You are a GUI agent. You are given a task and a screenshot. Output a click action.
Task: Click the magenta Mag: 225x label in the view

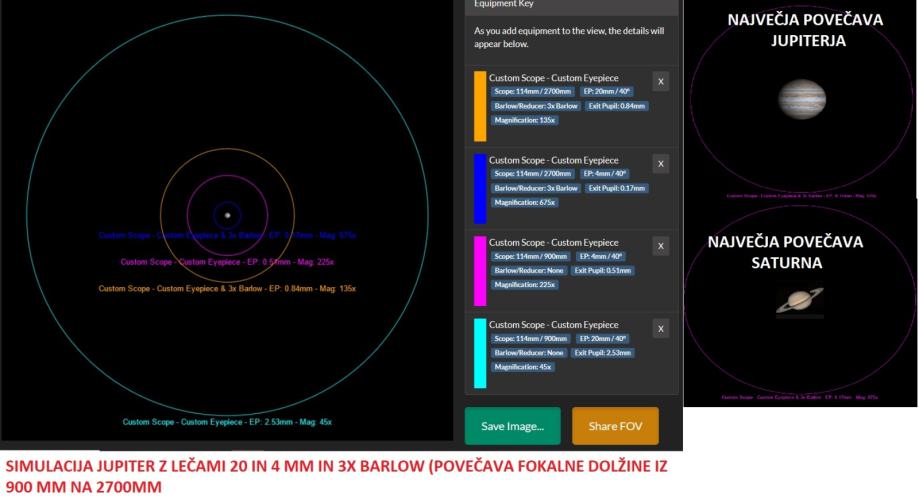(226, 262)
